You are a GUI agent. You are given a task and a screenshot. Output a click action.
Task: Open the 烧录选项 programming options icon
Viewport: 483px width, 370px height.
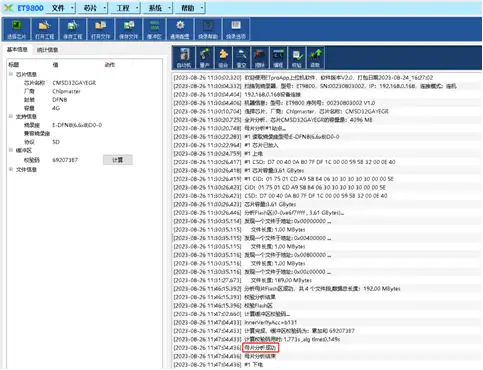[236, 29]
